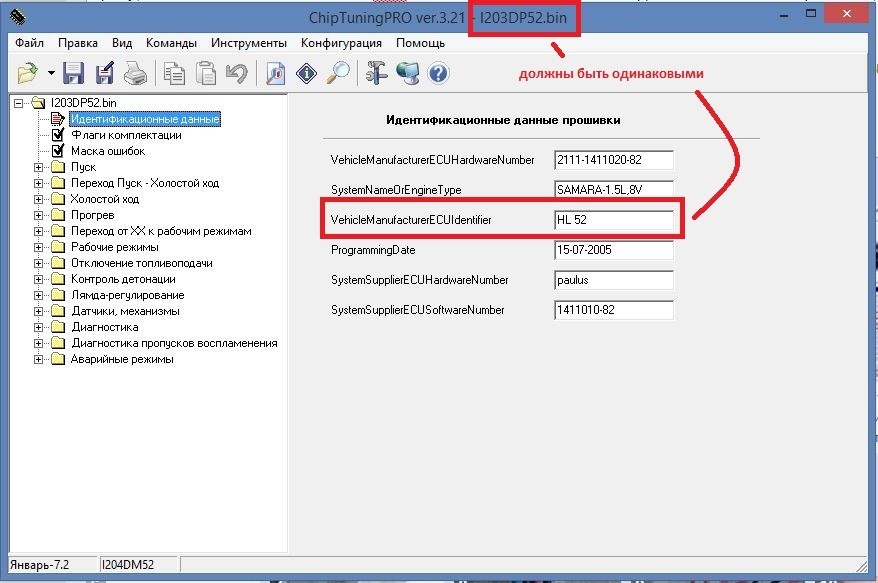
Task: Expand the Диагностика folder node
Action: pyautogui.click(x=39, y=327)
